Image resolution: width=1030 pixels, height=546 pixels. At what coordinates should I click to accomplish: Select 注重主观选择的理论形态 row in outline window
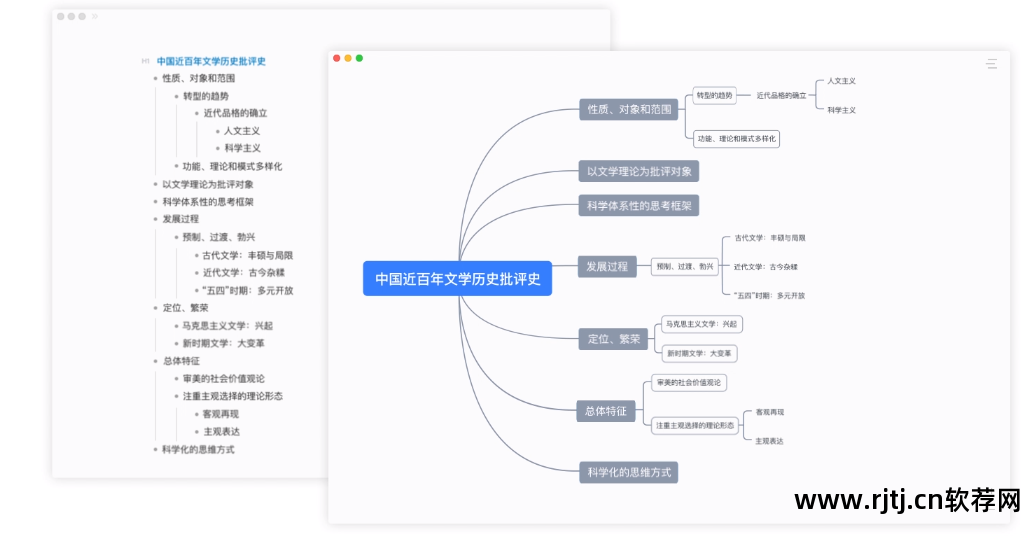click(233, 396)
